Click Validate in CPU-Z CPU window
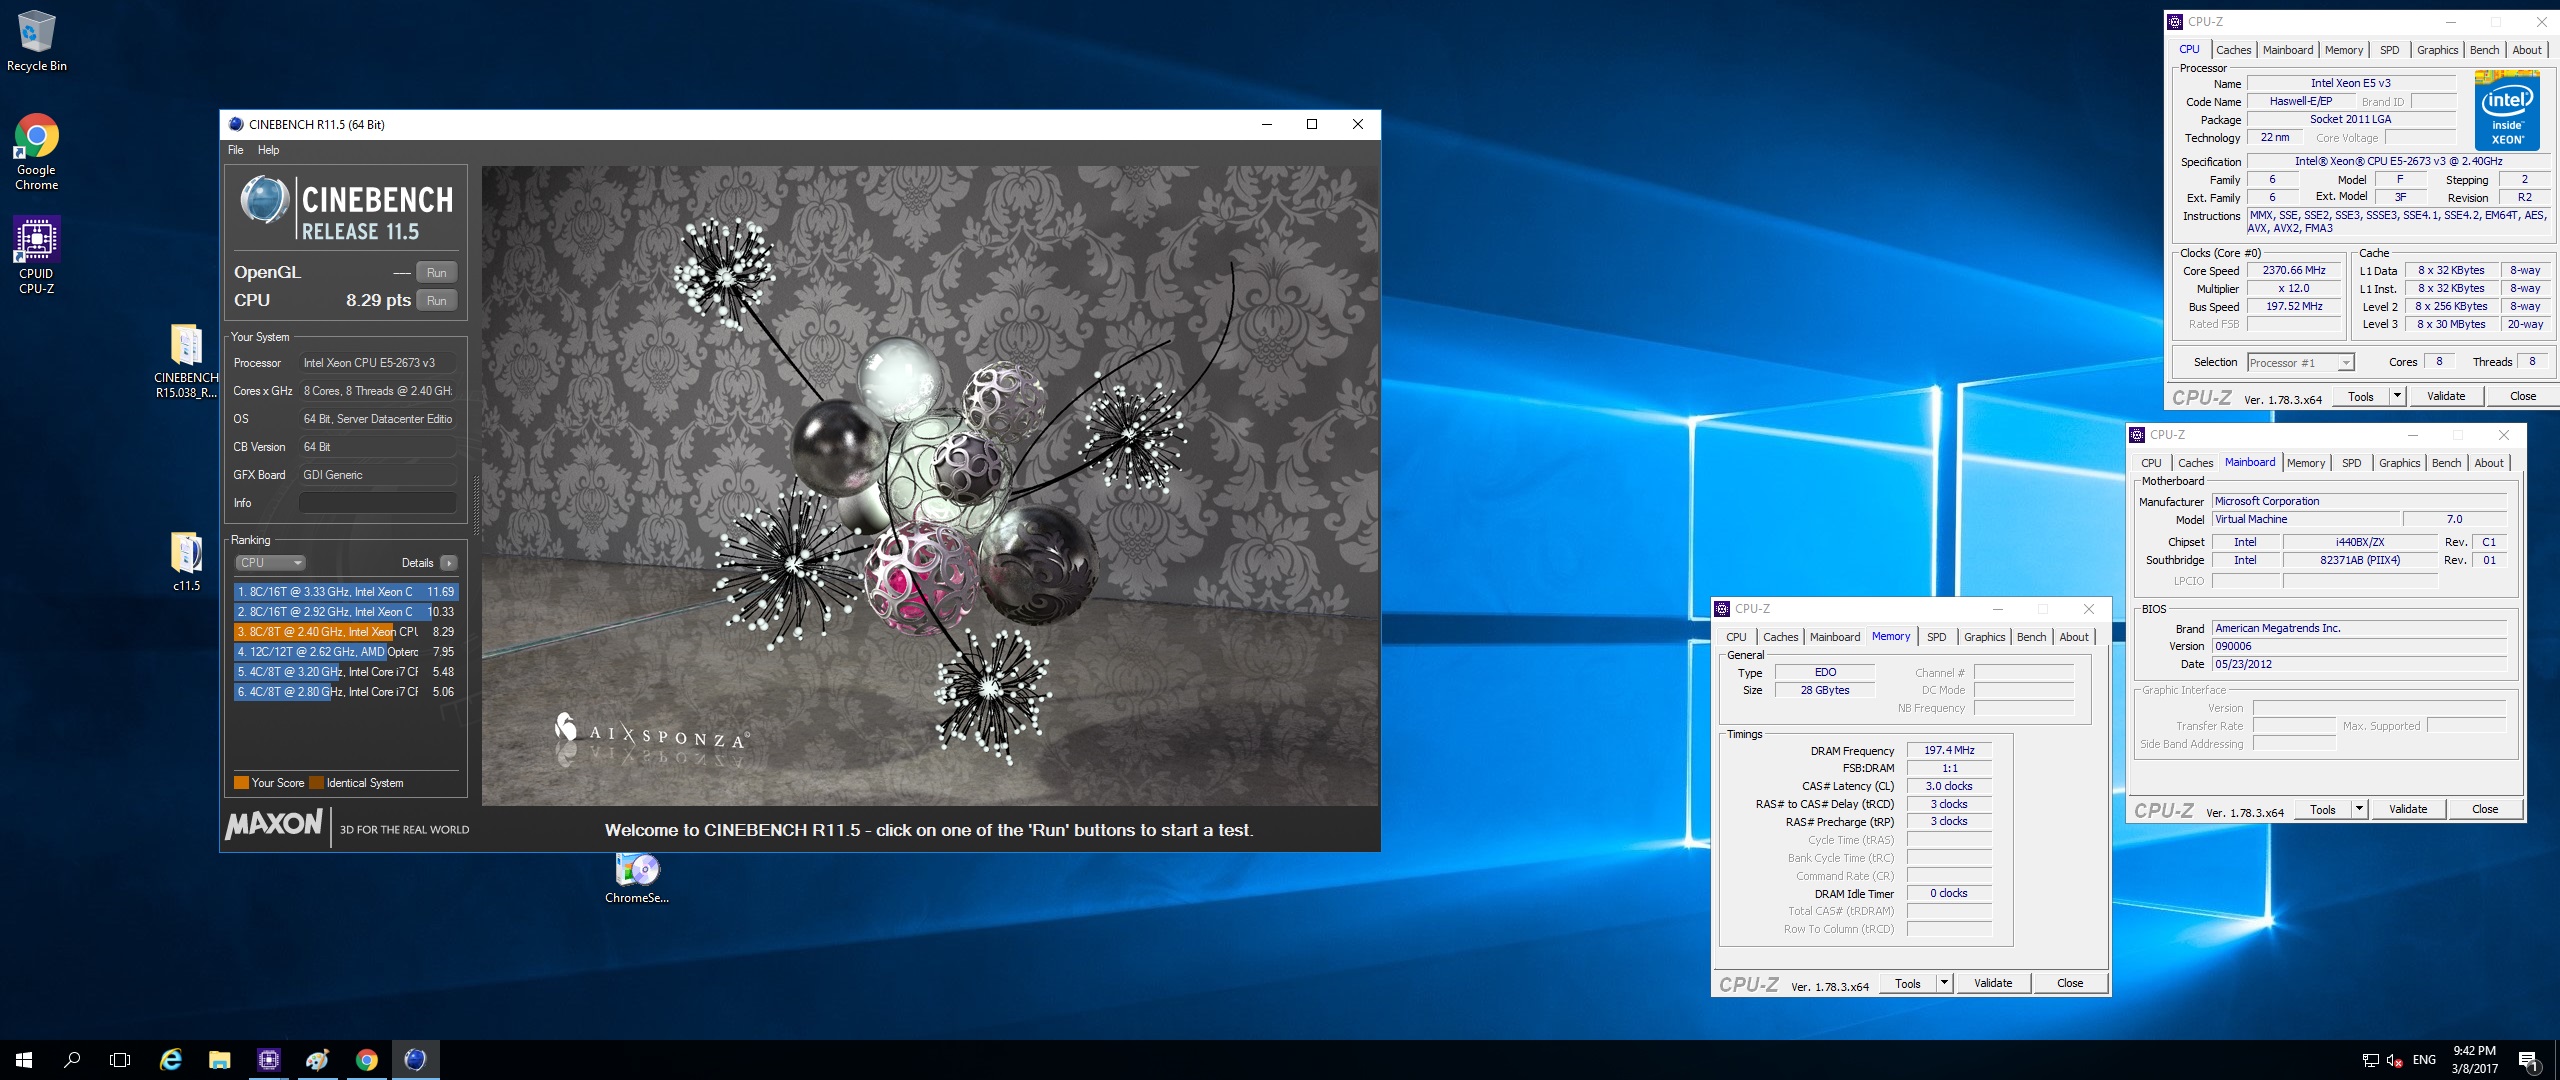Screen dimensions: 2560x1080 point(2446,397)
